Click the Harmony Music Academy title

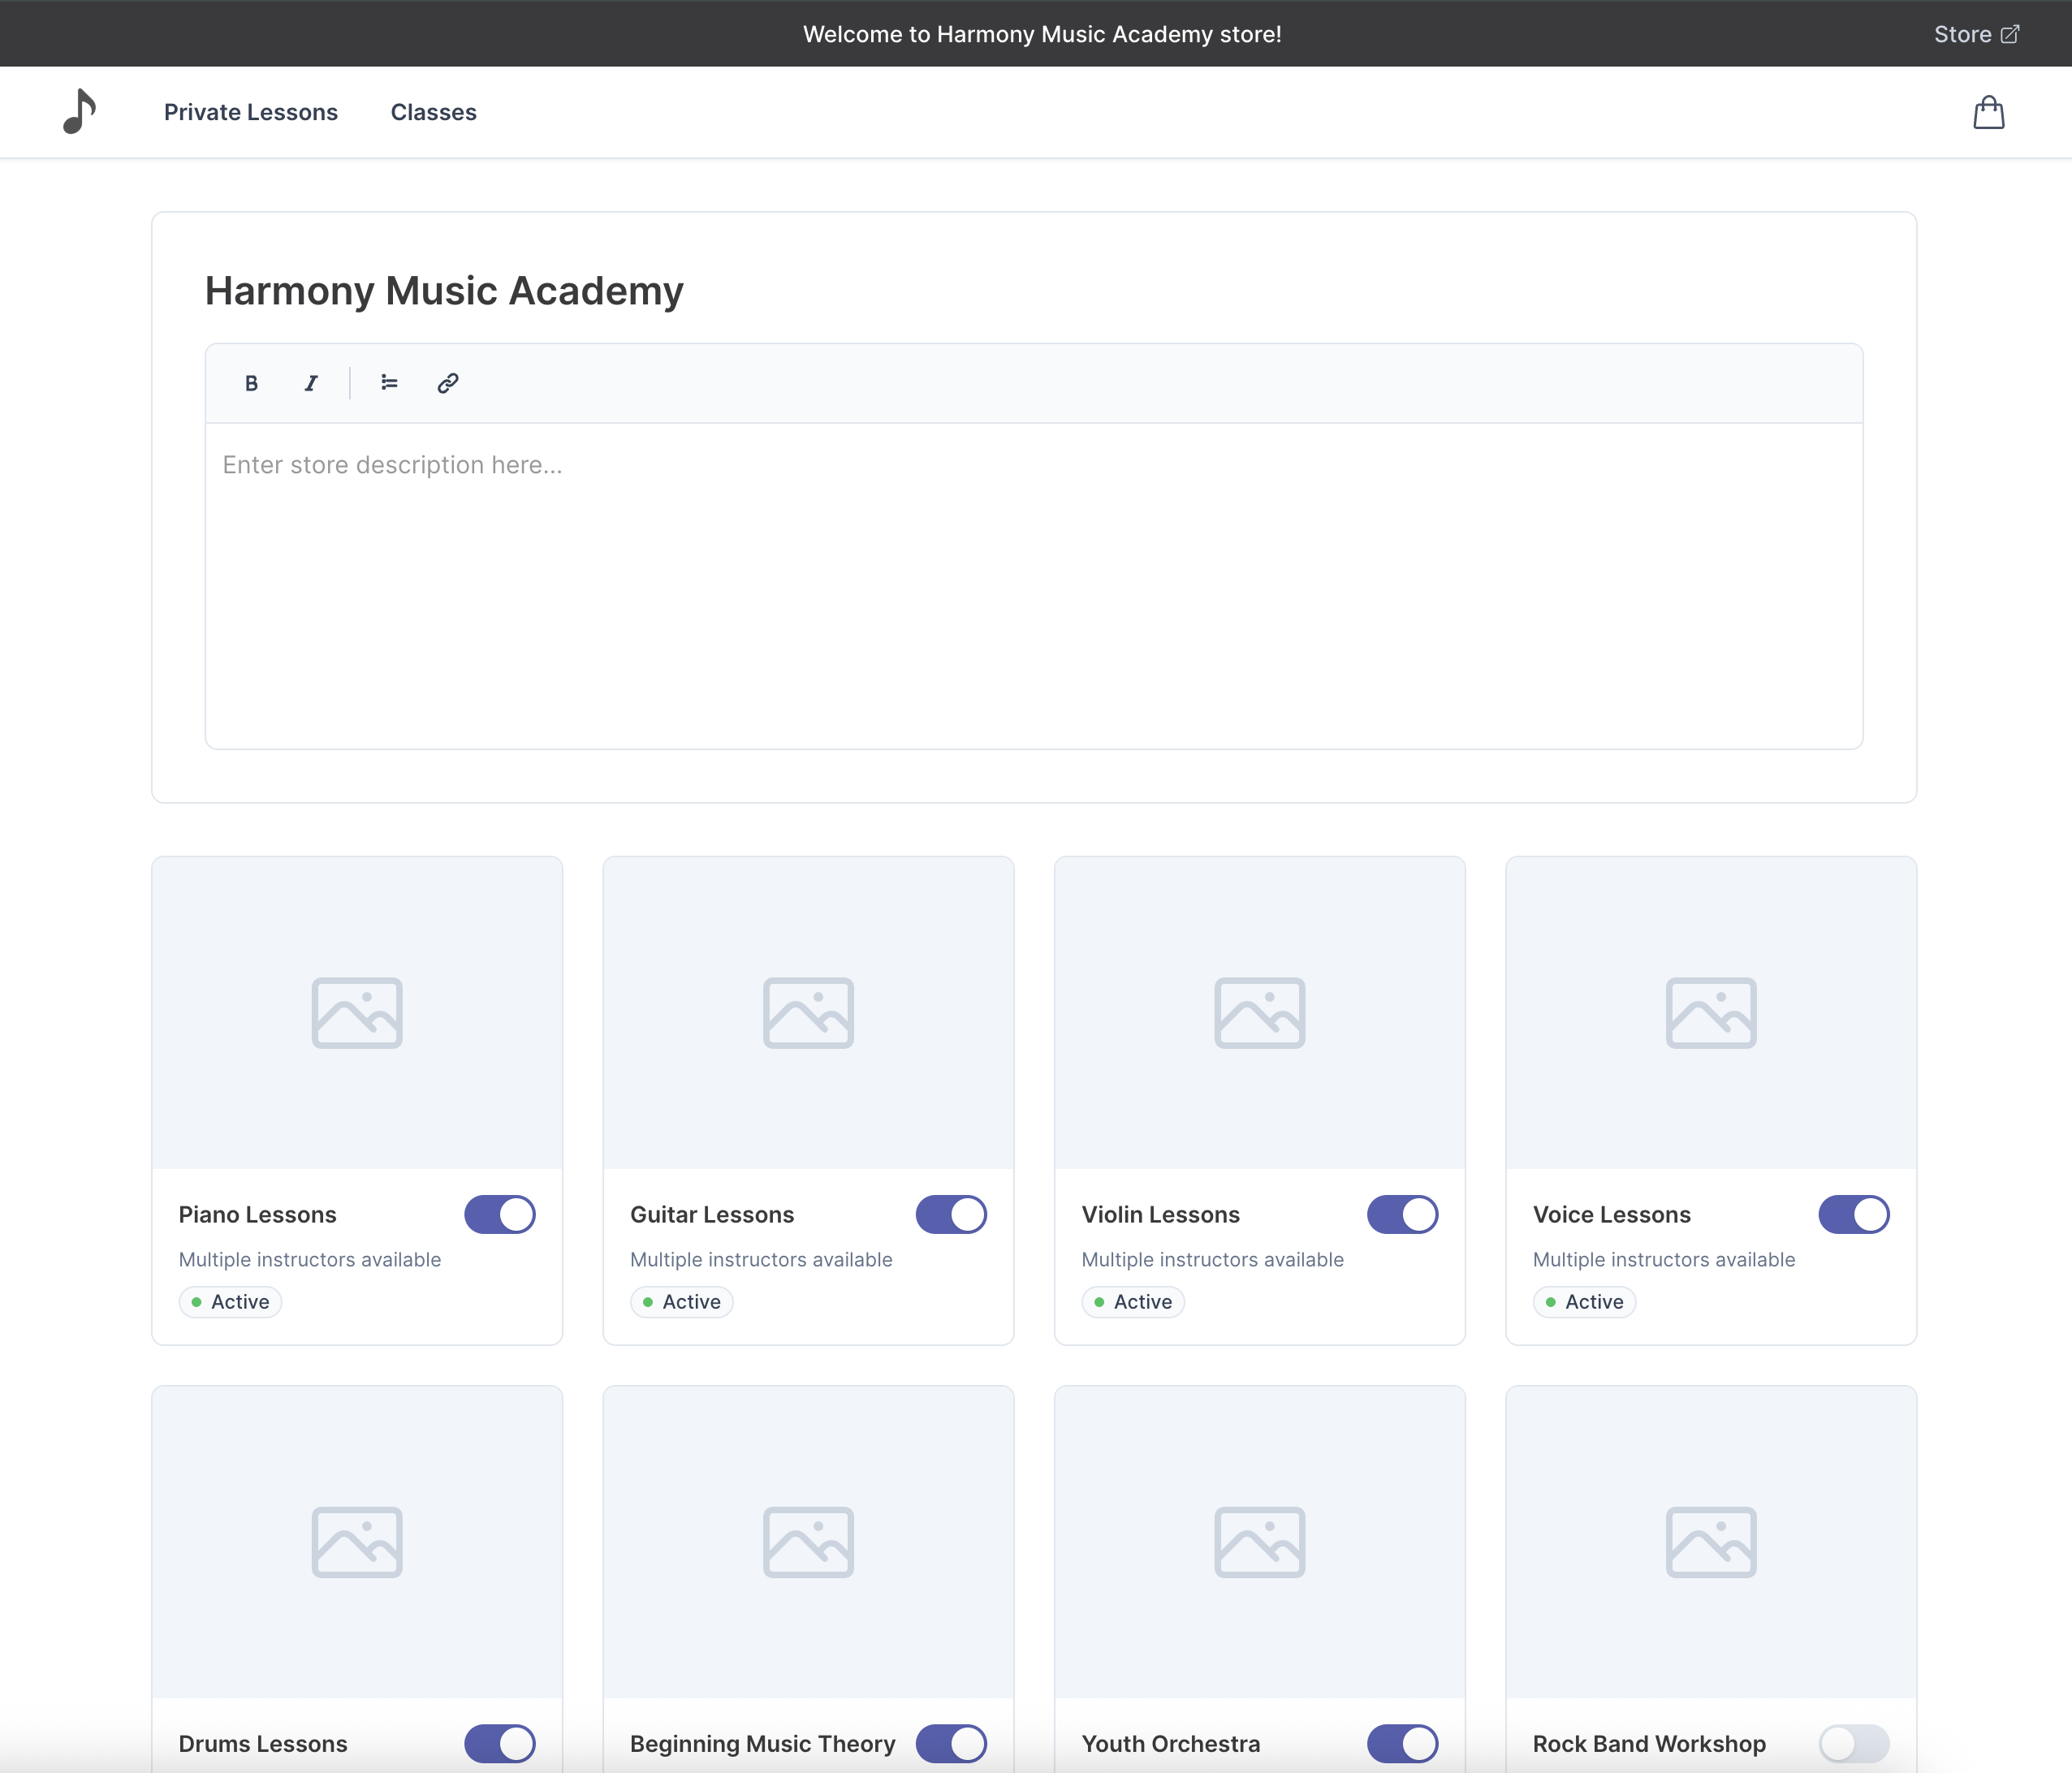(443, 291)
